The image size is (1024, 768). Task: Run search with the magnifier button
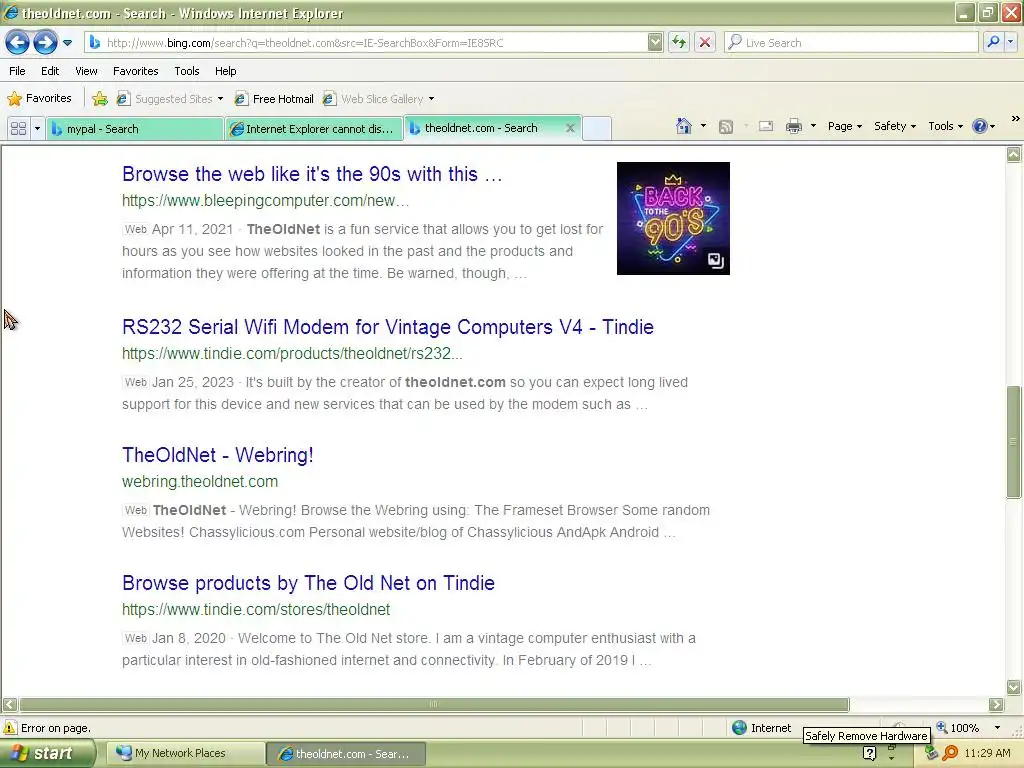[993, 43]
